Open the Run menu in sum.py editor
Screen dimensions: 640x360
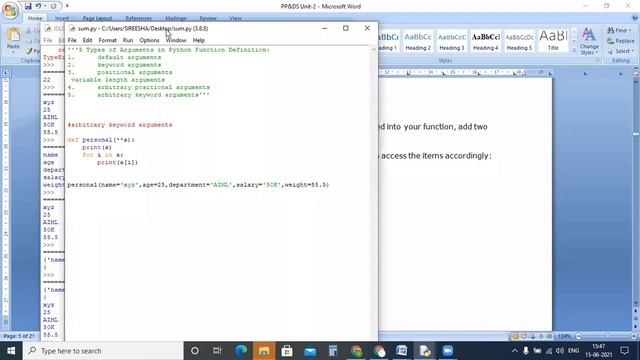pyautogui.click(x=128, y=40)
